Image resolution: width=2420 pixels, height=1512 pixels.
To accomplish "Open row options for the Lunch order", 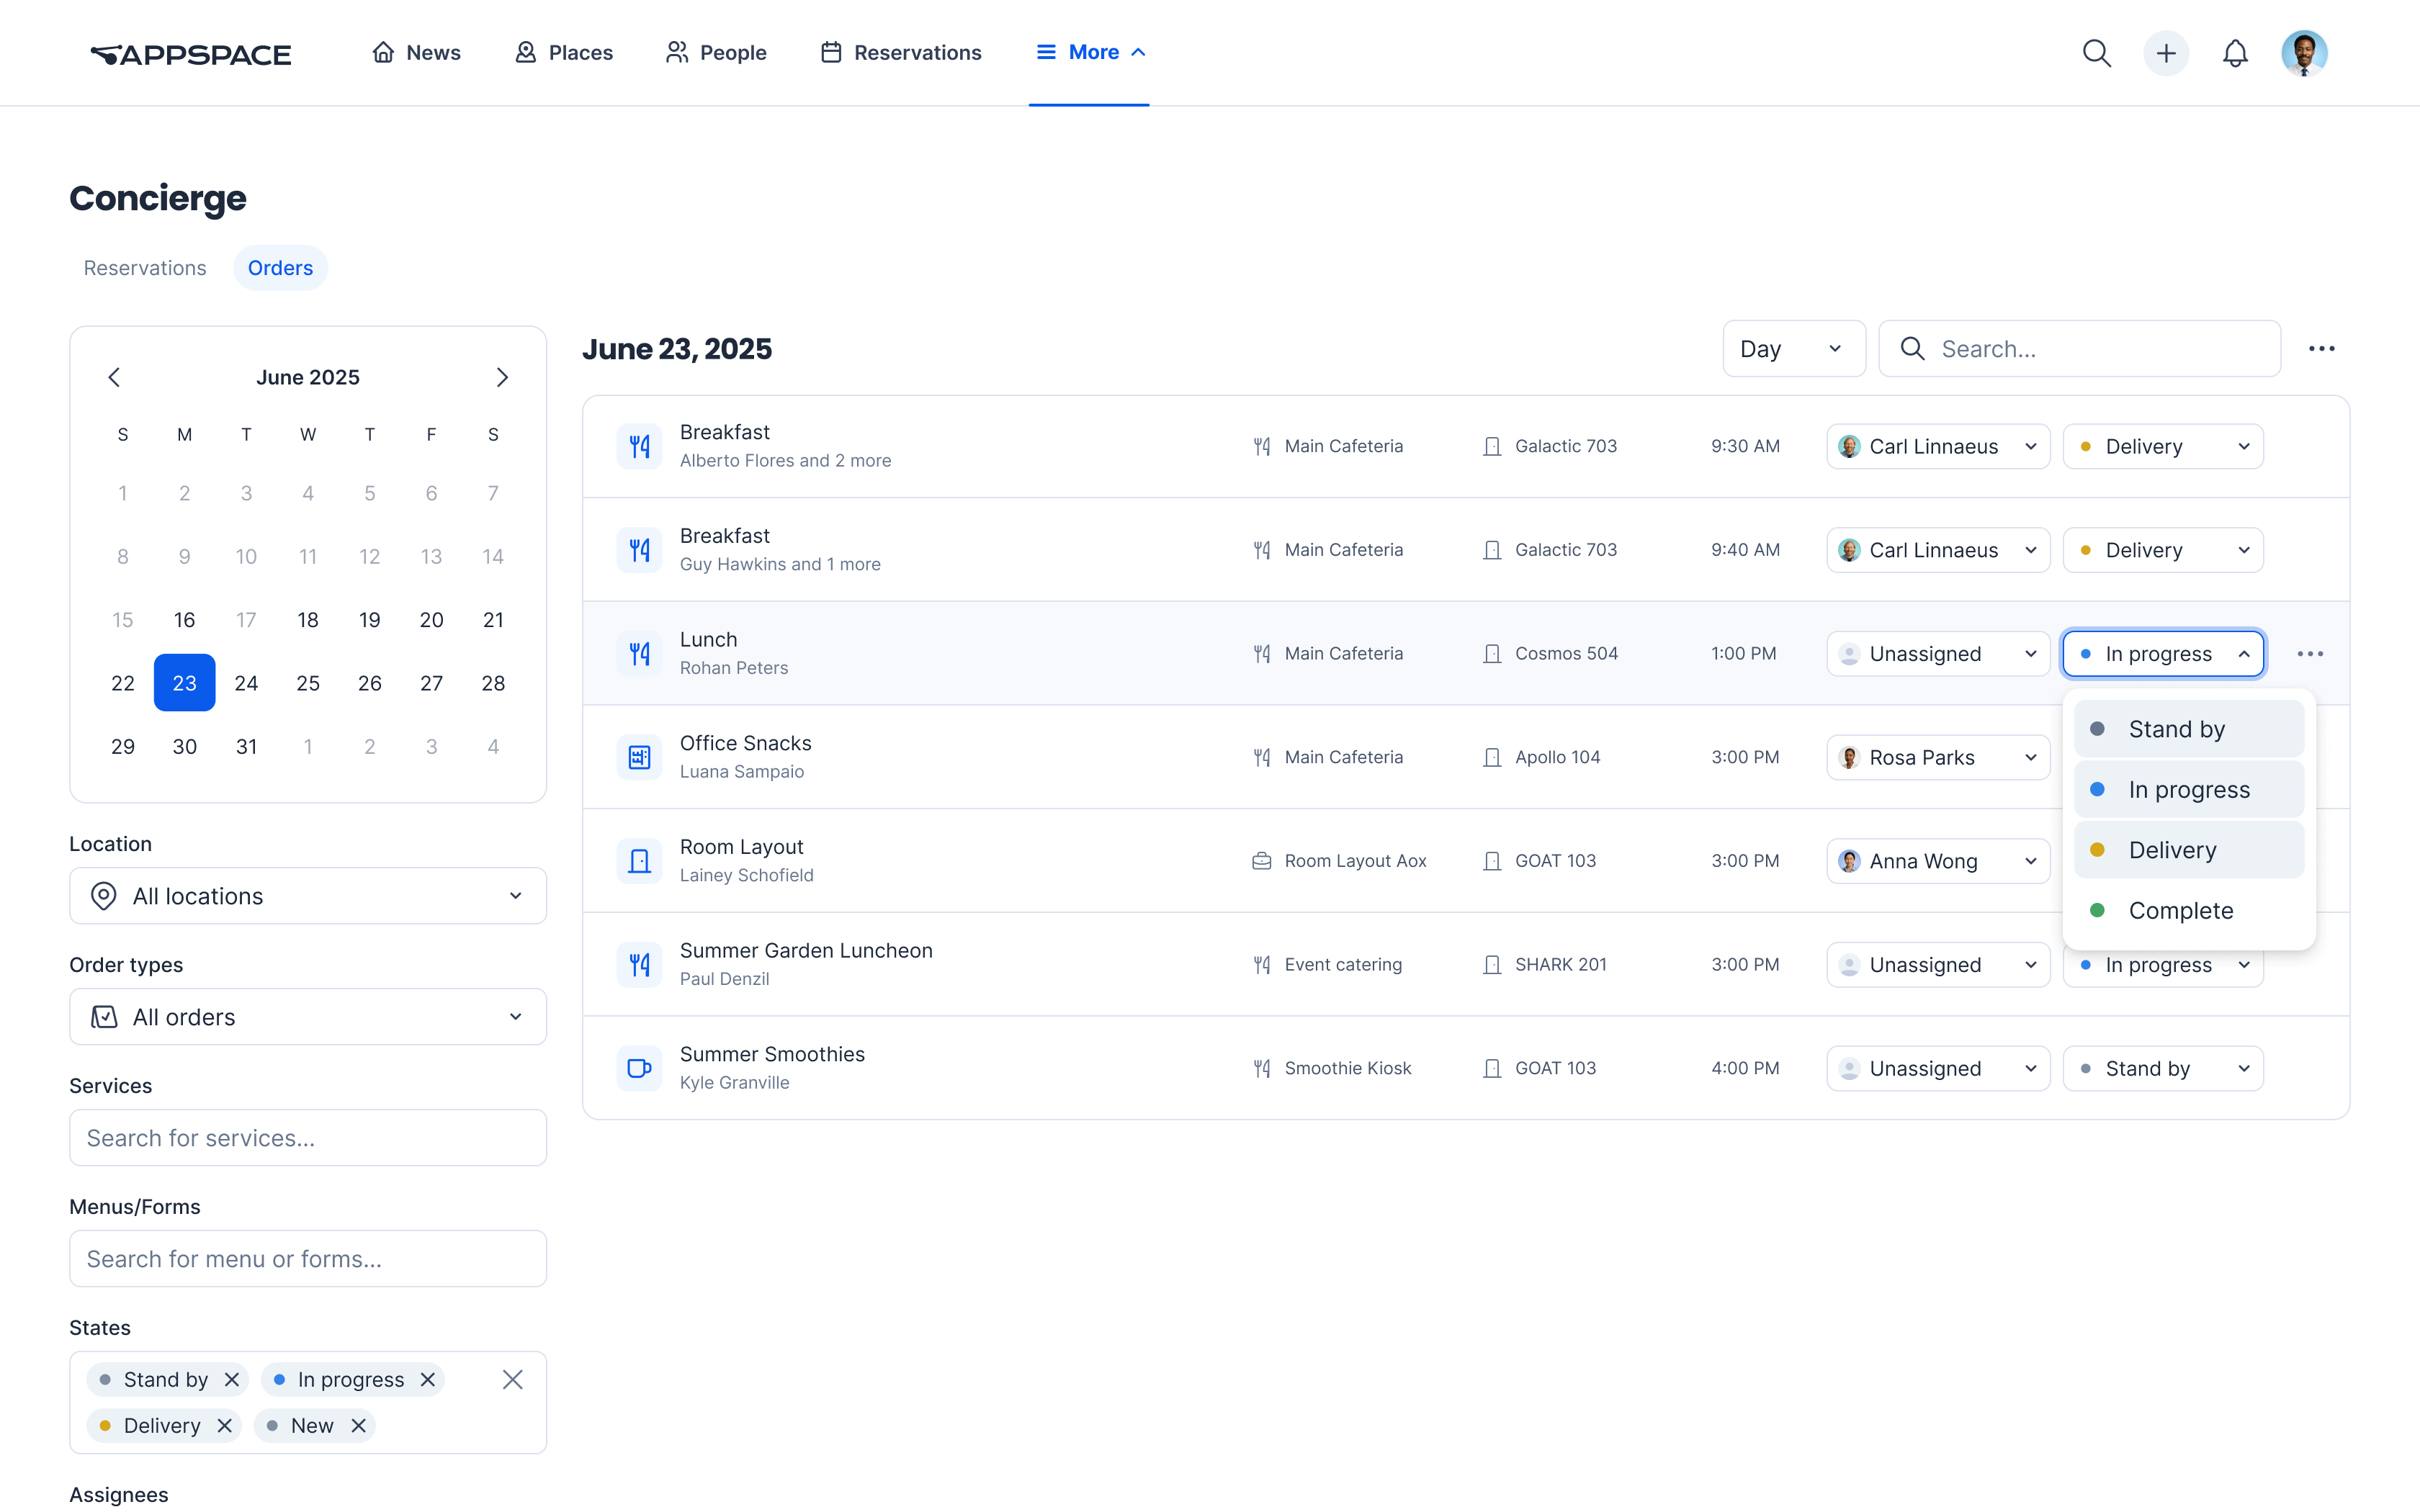I will (x=2310, y=654).
